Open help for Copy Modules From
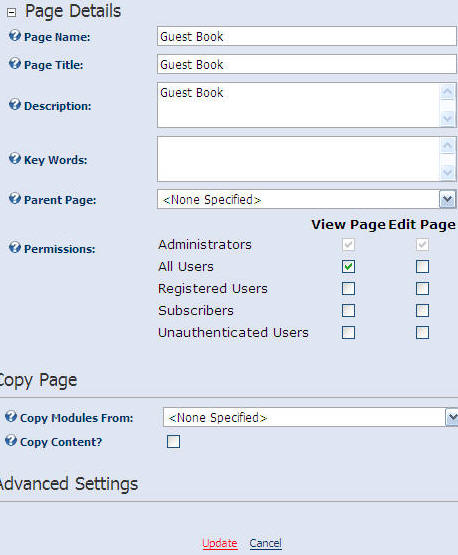This screenshot has width=458, height=555. (11, 417)
